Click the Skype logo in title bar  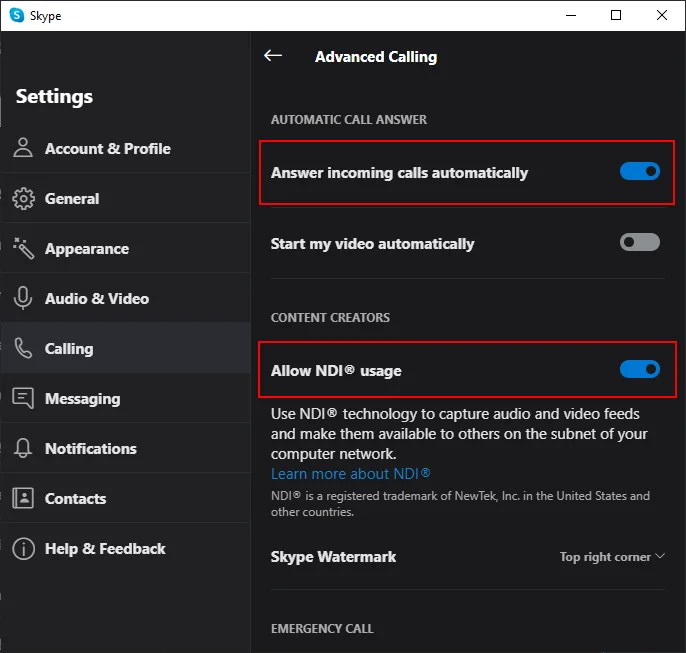[x=17, y=15]
